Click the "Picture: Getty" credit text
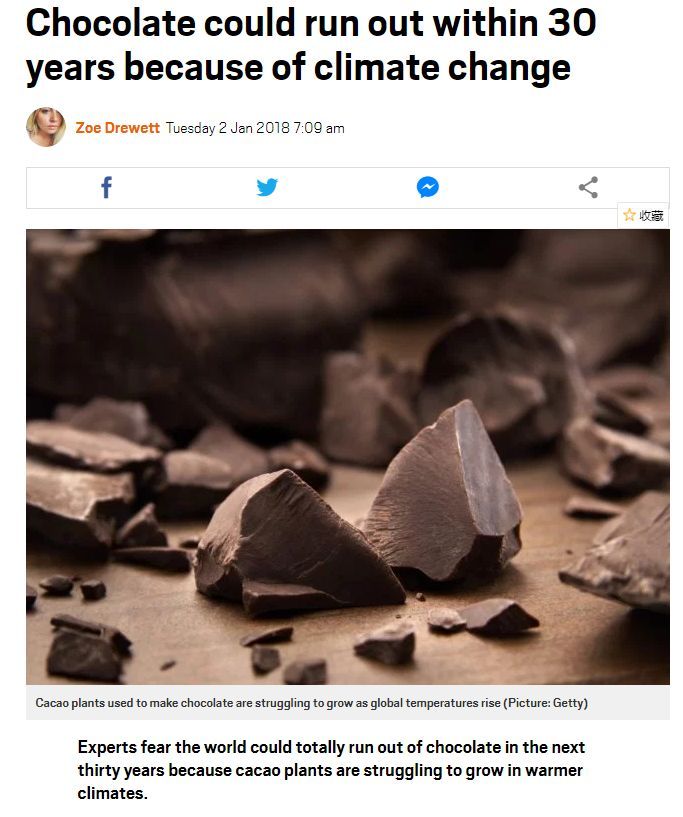 tap(549, 703)
